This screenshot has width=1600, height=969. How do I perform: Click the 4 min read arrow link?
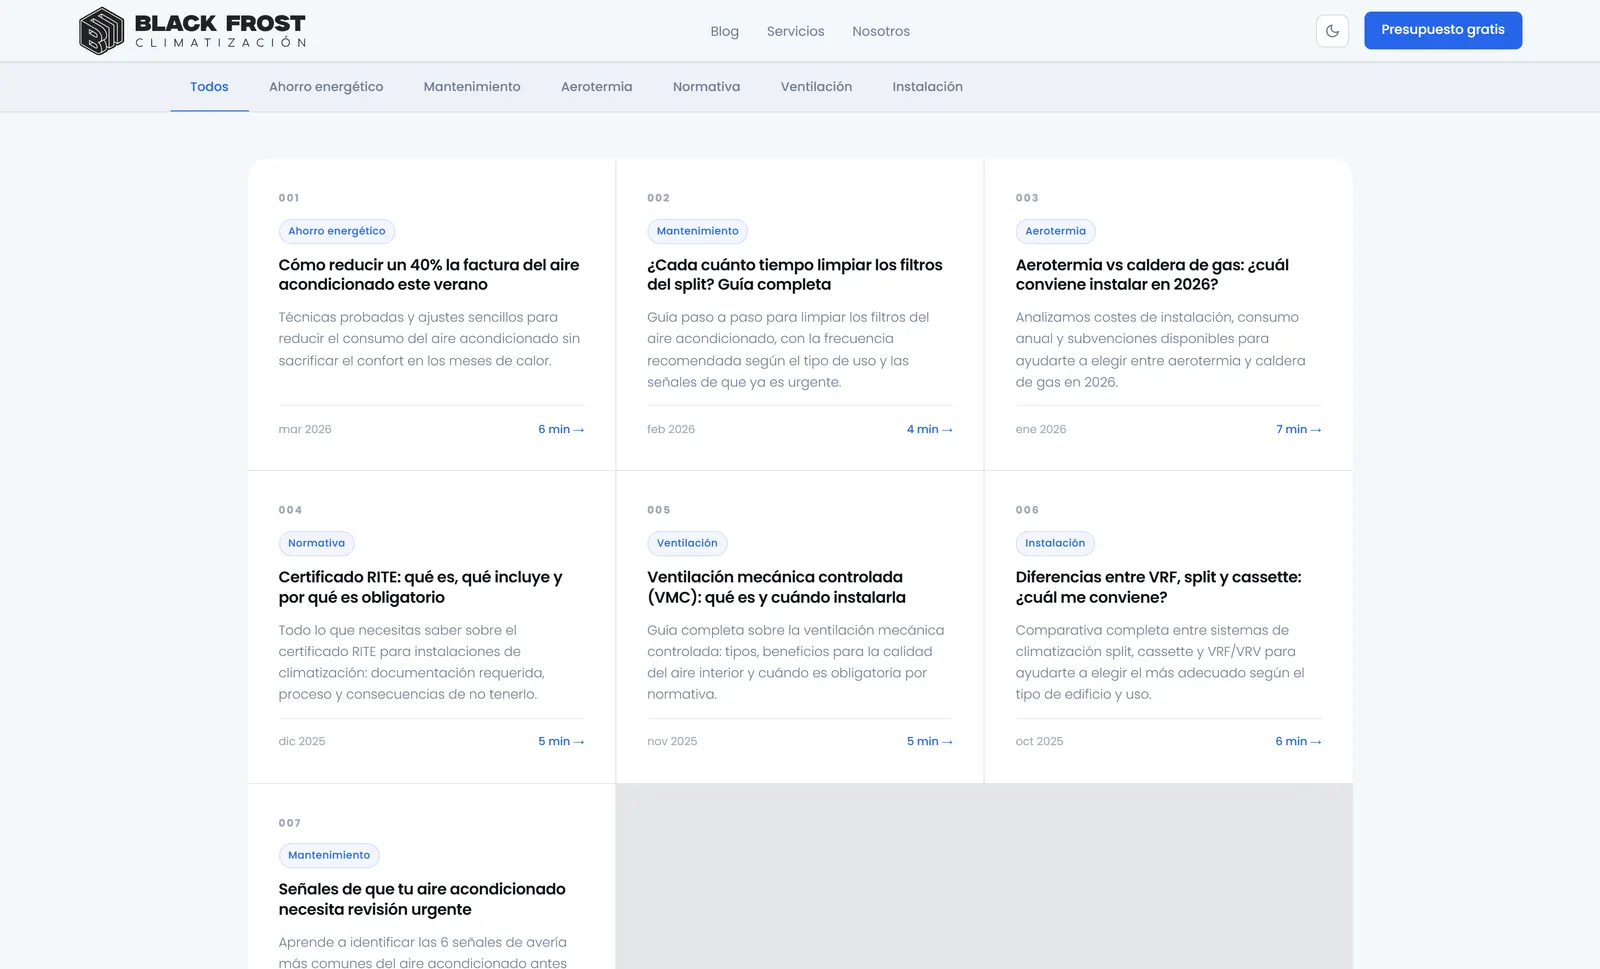tap(929, 429)
